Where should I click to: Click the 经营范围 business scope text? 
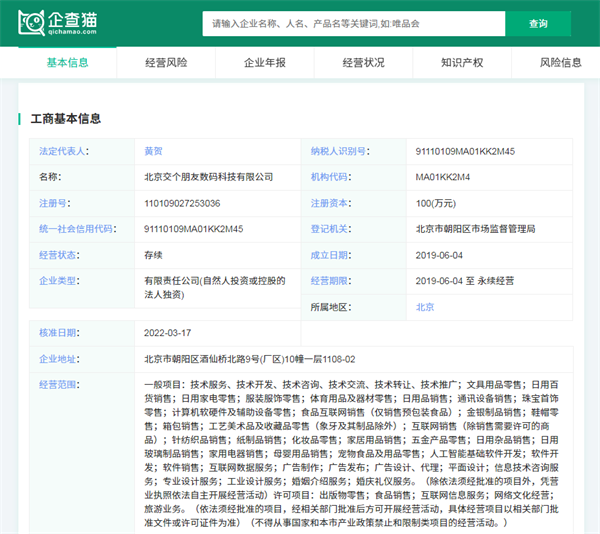(350, 453)
